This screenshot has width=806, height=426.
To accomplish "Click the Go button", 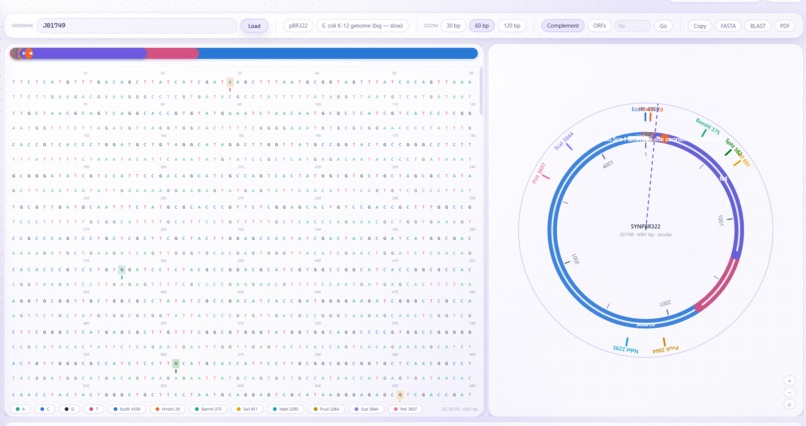I will pos(663,26).
